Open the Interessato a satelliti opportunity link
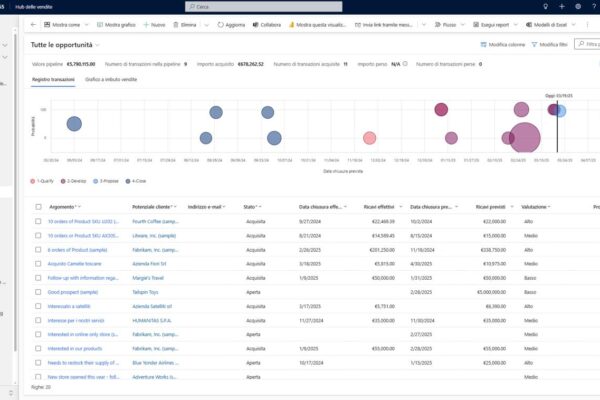This screenshot has width=600, height=400. tap(69, 306)
